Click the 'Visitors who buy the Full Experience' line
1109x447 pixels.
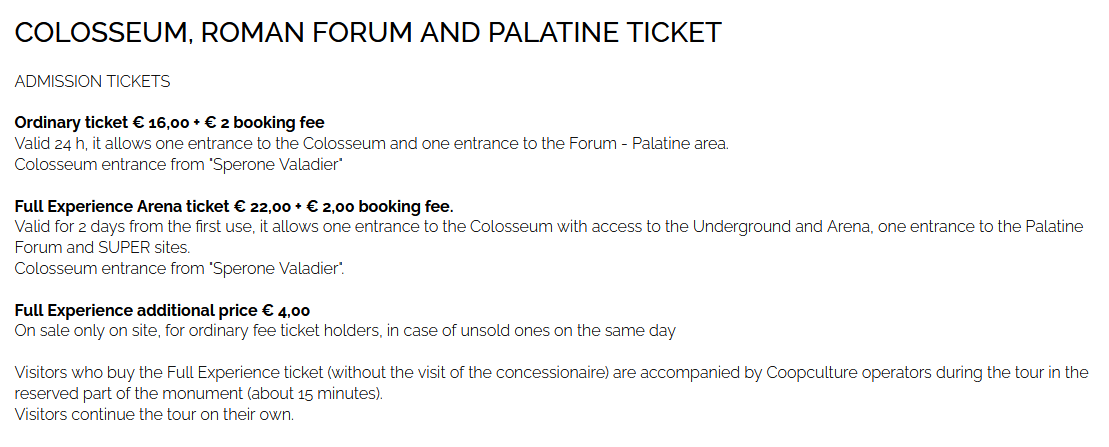coord(300,373)
